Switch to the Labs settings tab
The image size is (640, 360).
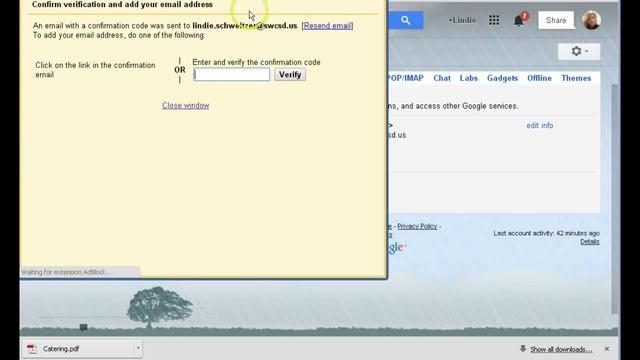[x=469, y=78]
